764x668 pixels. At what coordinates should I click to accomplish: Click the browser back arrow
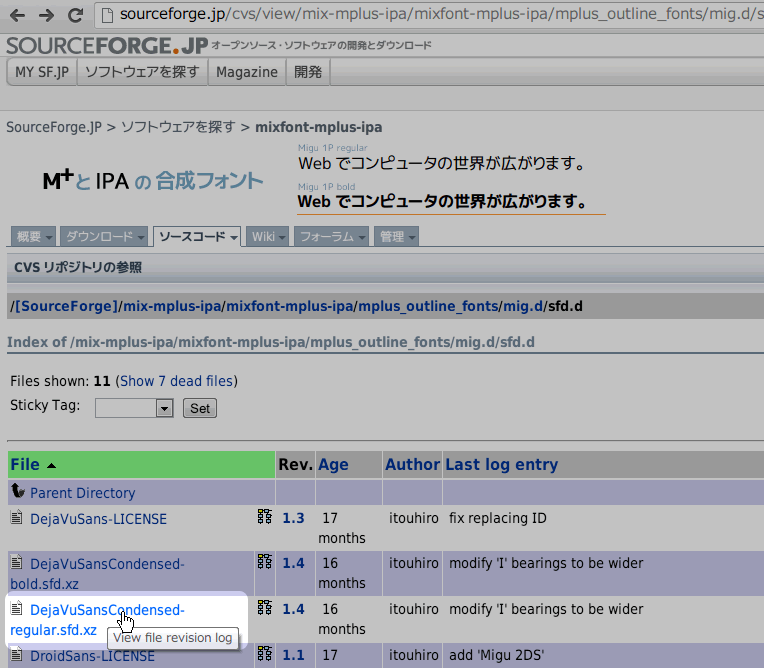coord(17,16)
